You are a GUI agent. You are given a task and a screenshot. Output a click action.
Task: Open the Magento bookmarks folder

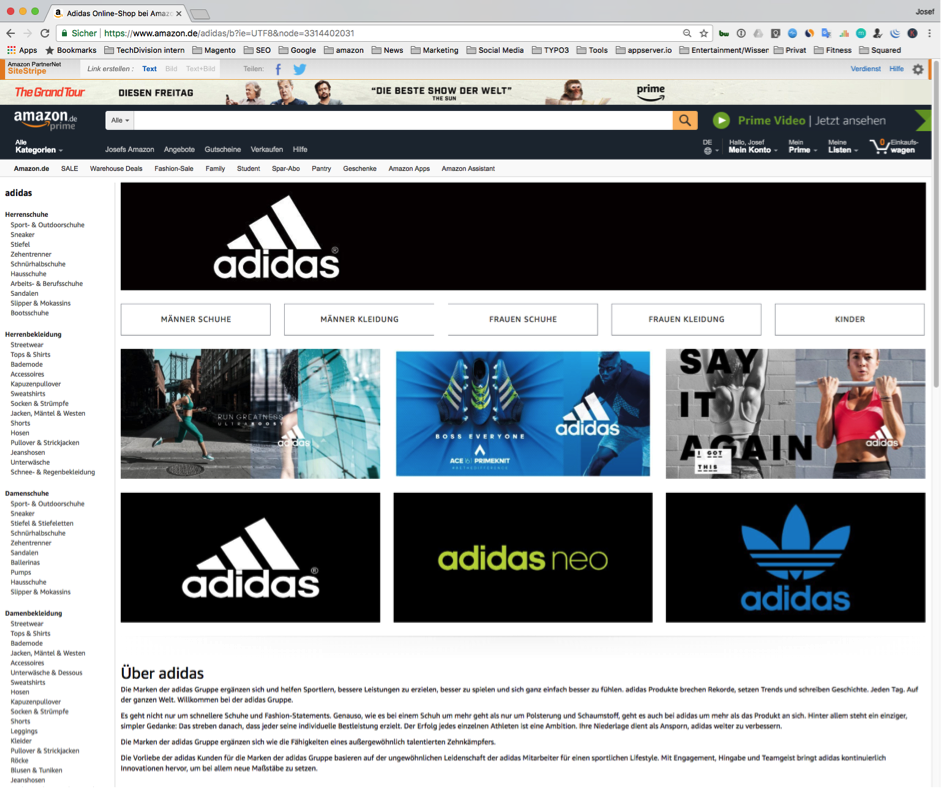[x=214, y=50]
